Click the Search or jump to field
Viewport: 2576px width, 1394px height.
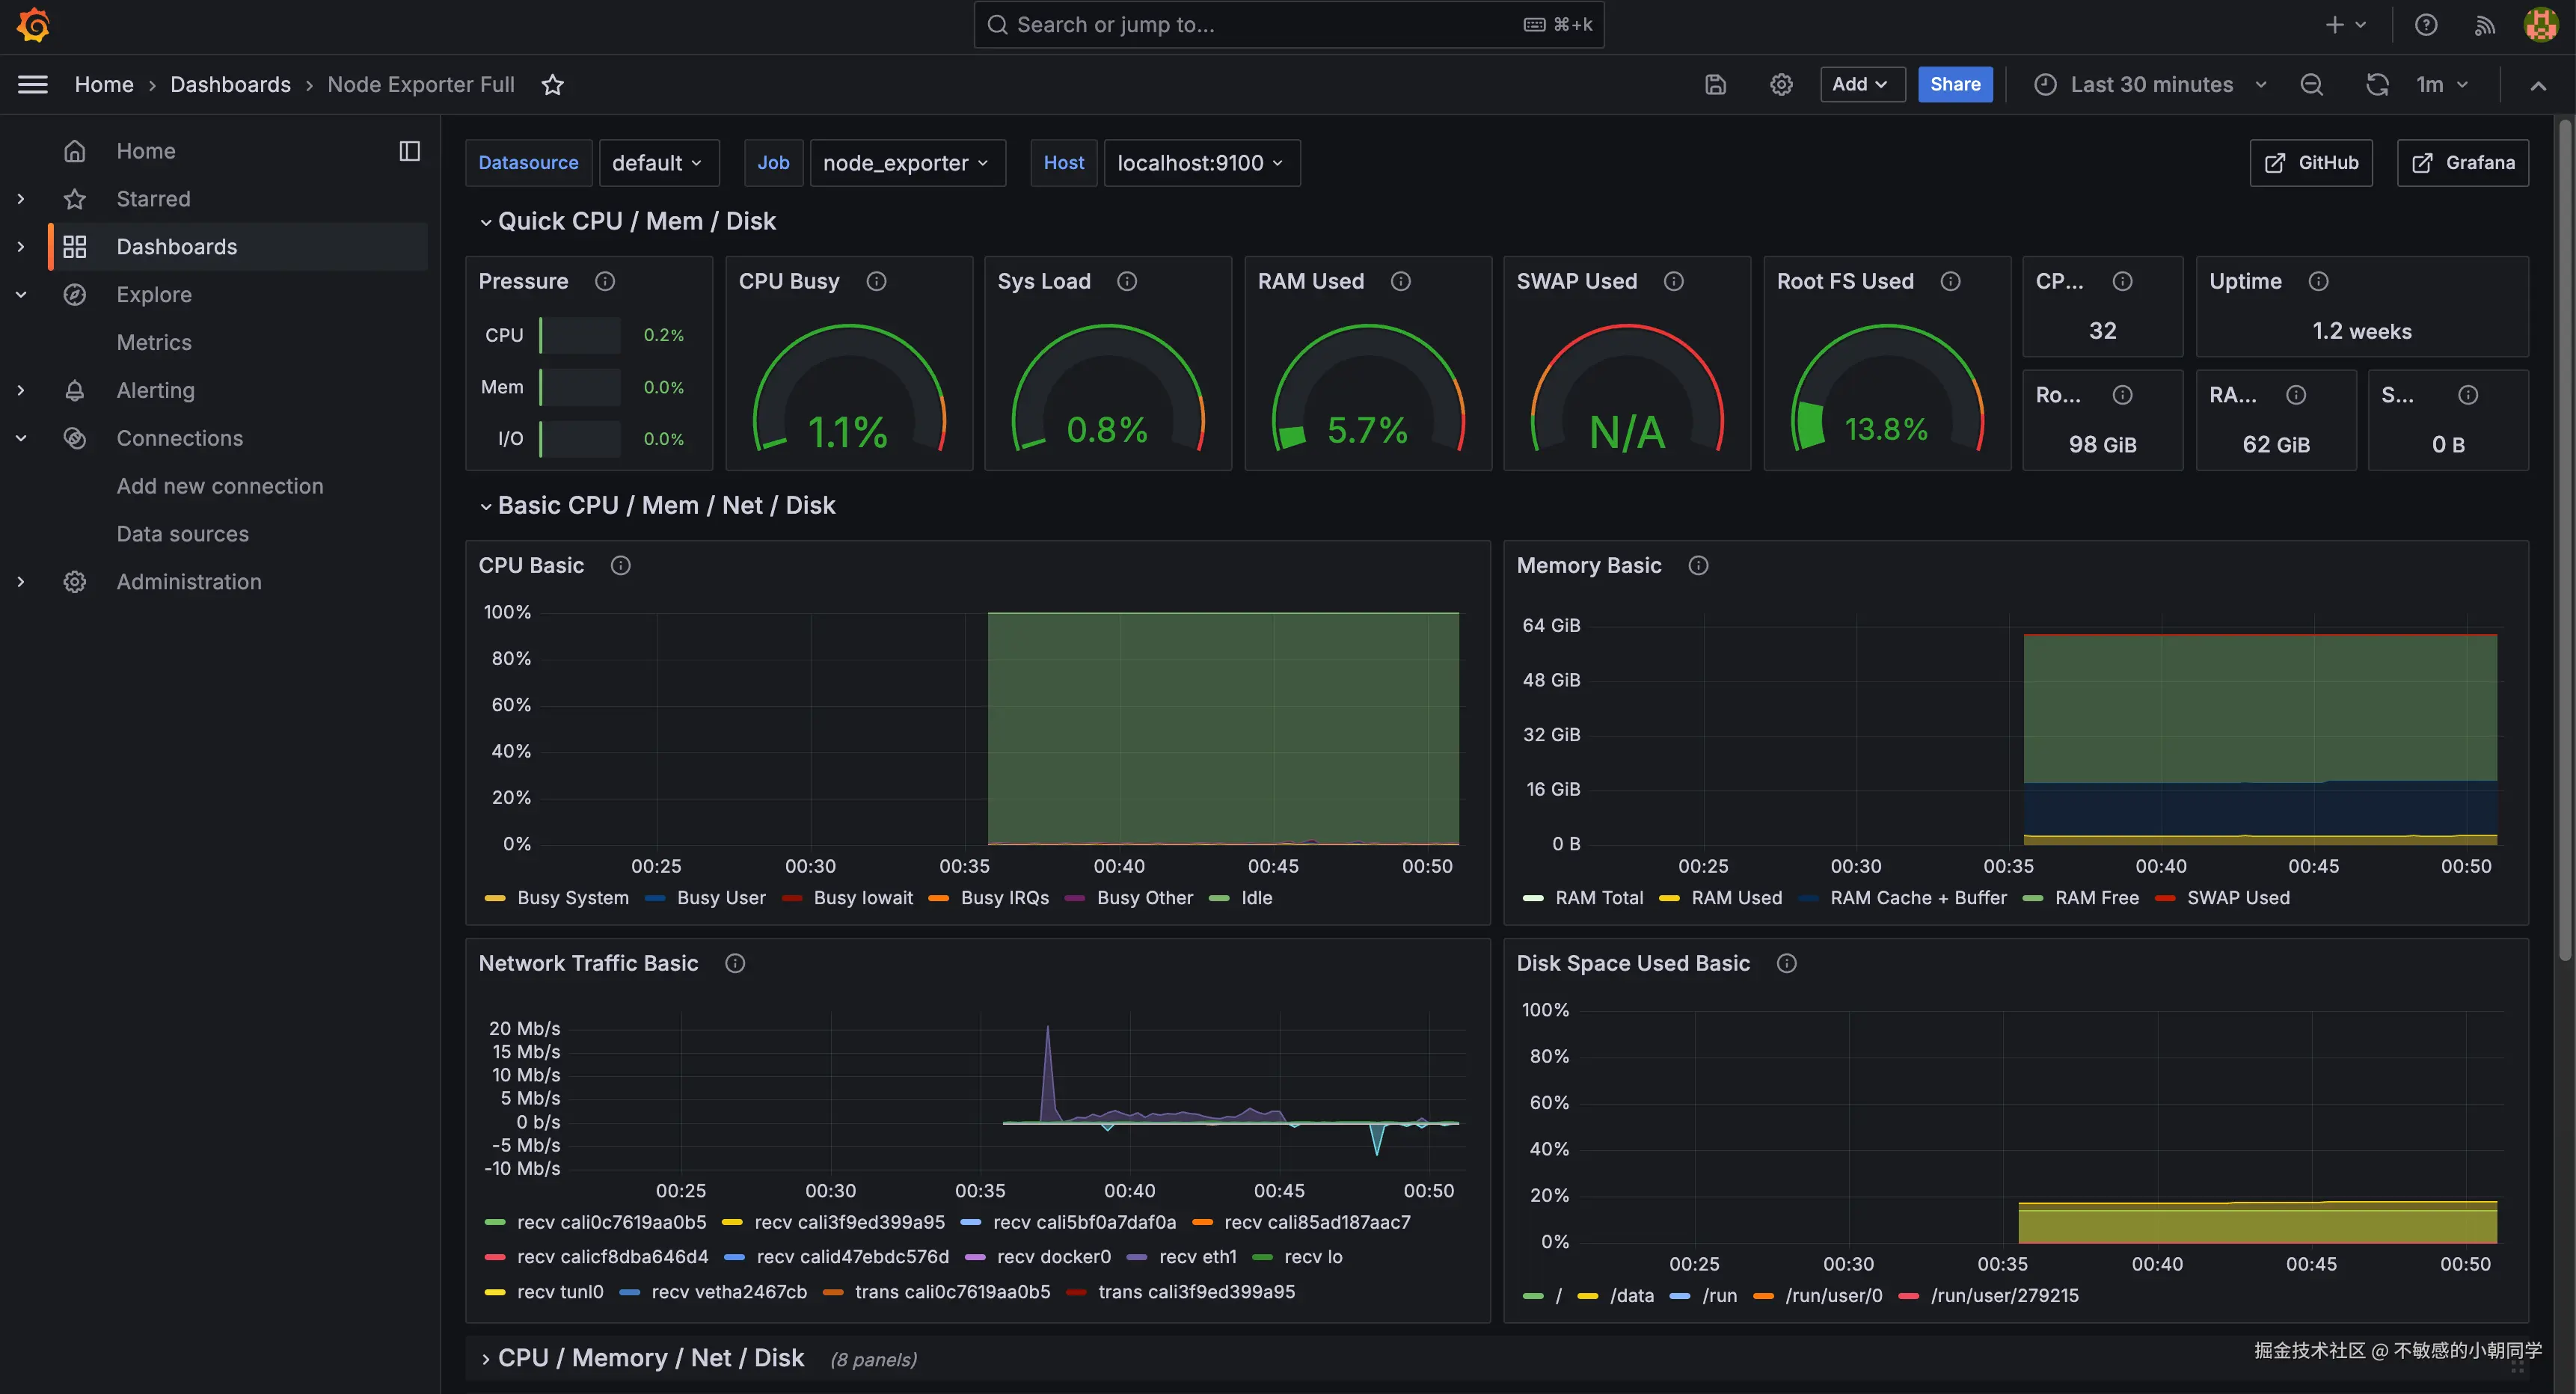pos(1288,25)
